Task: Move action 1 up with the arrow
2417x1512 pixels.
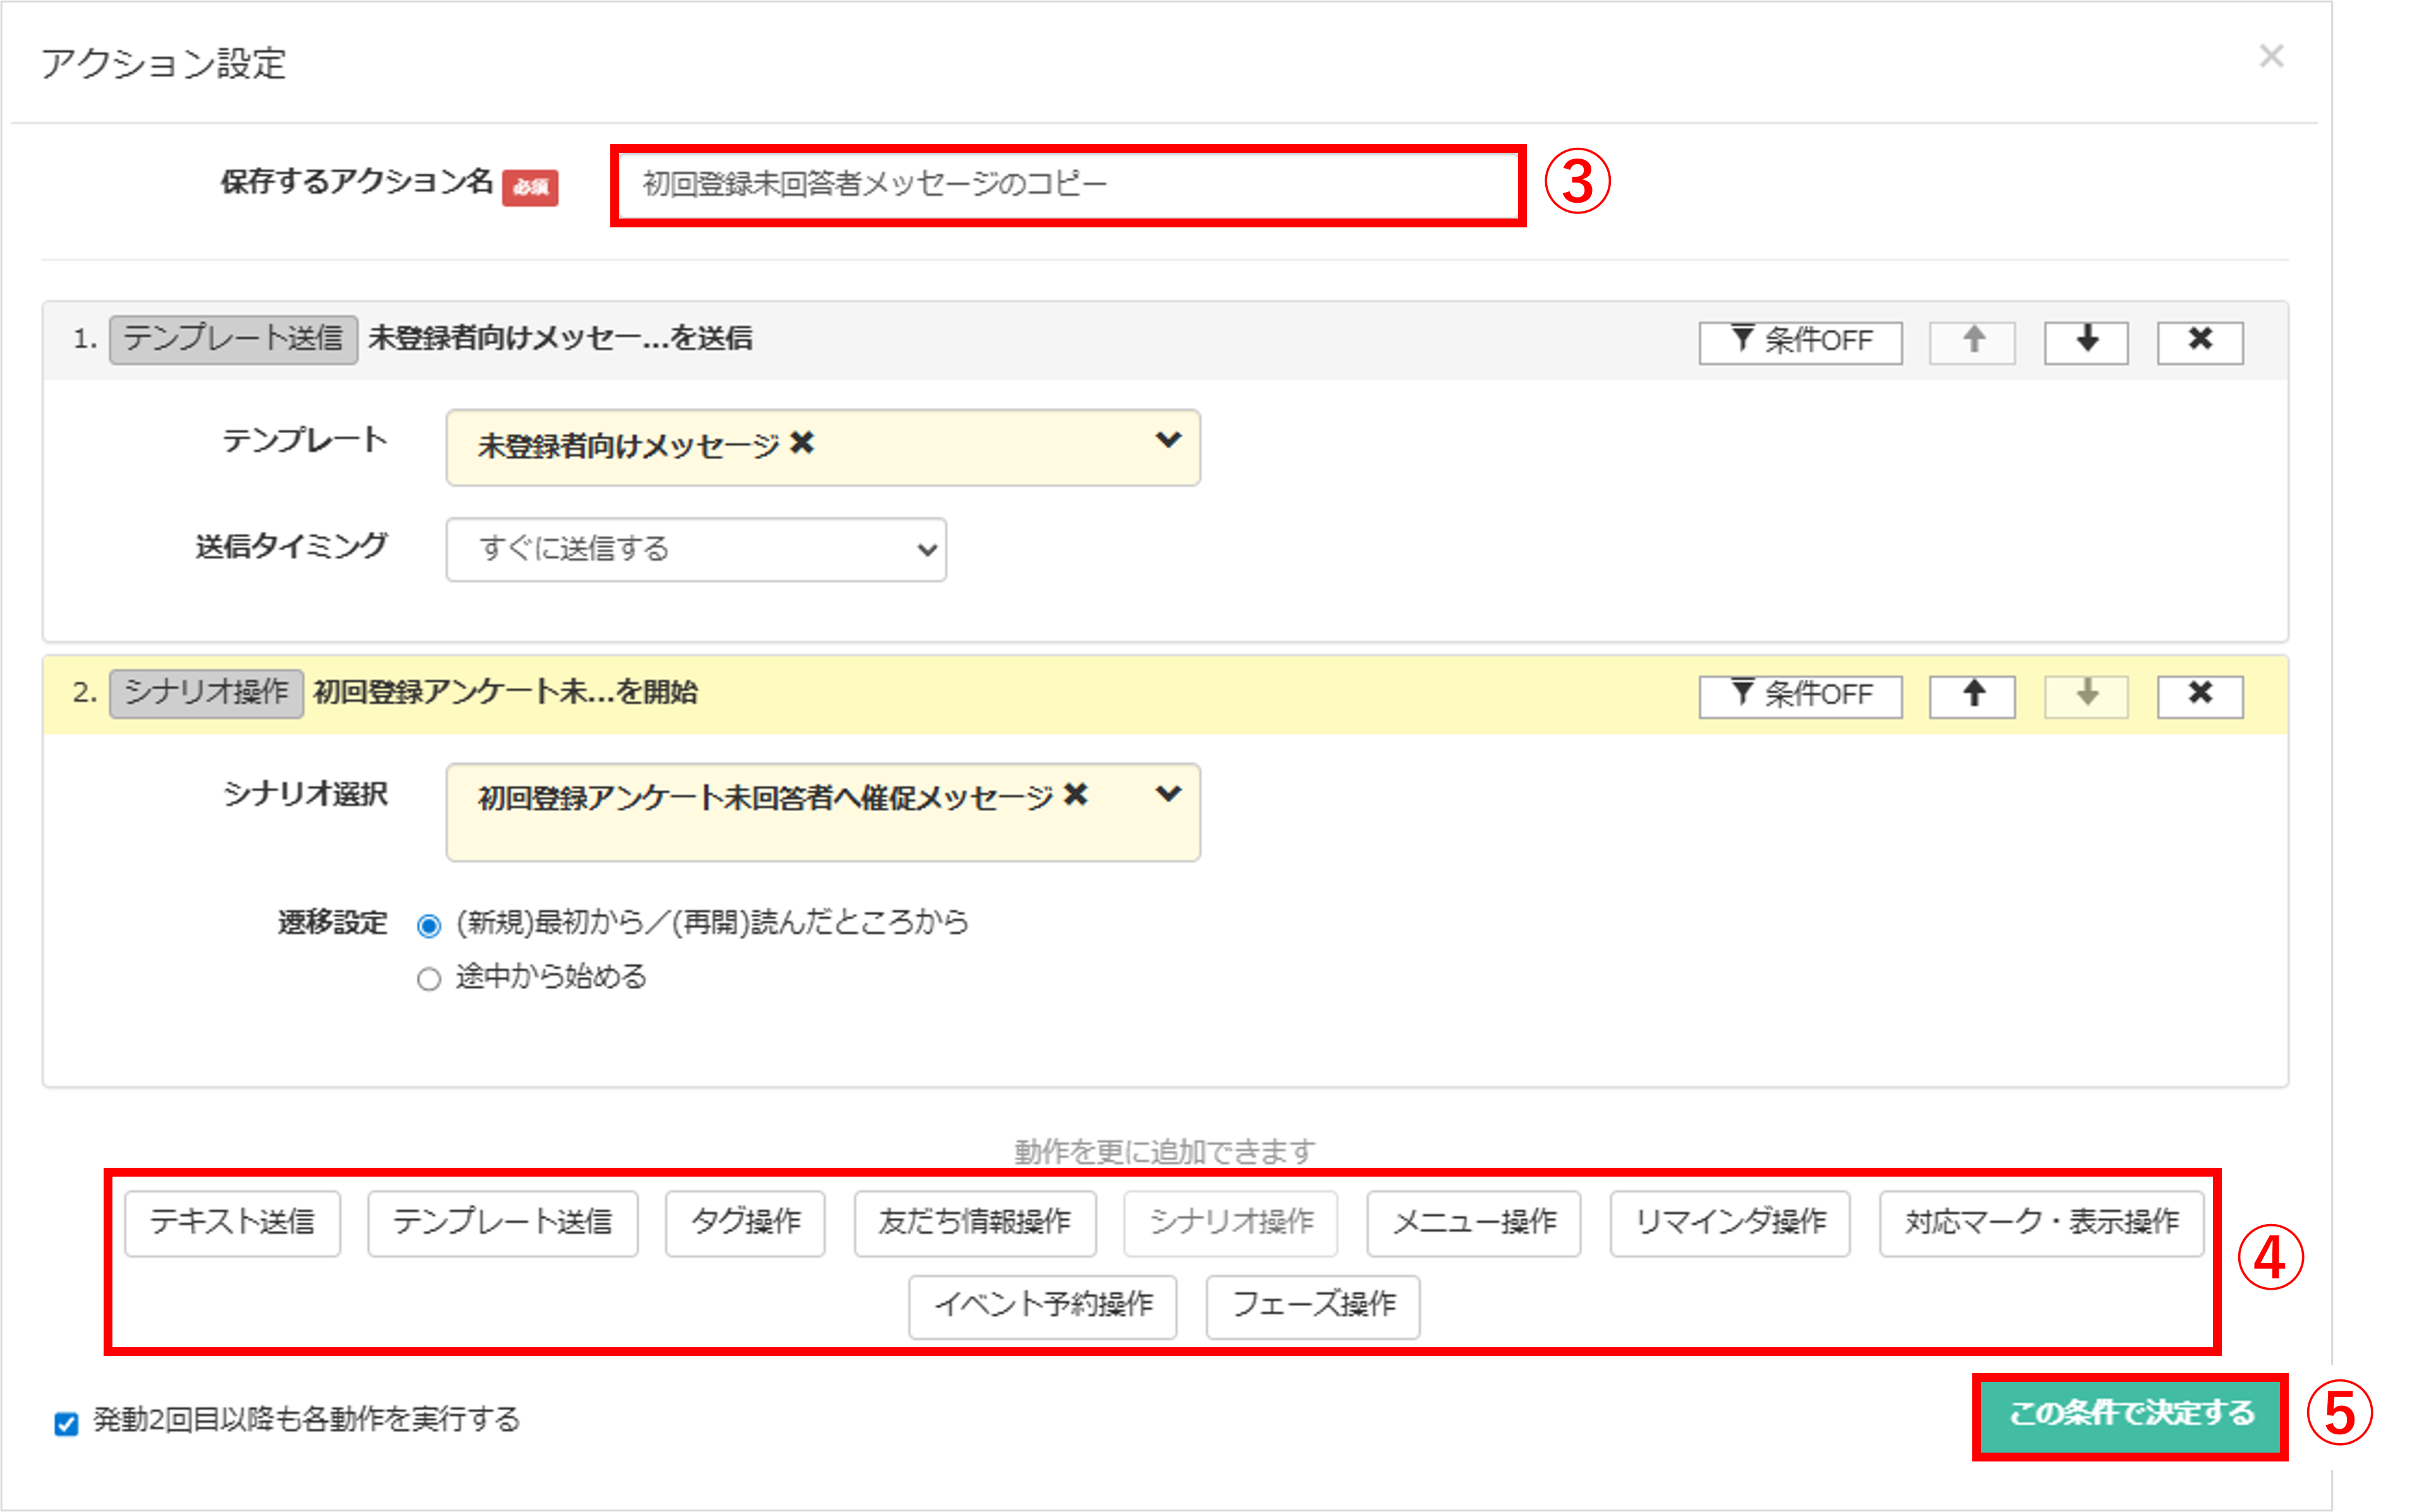Action: 1971,342
